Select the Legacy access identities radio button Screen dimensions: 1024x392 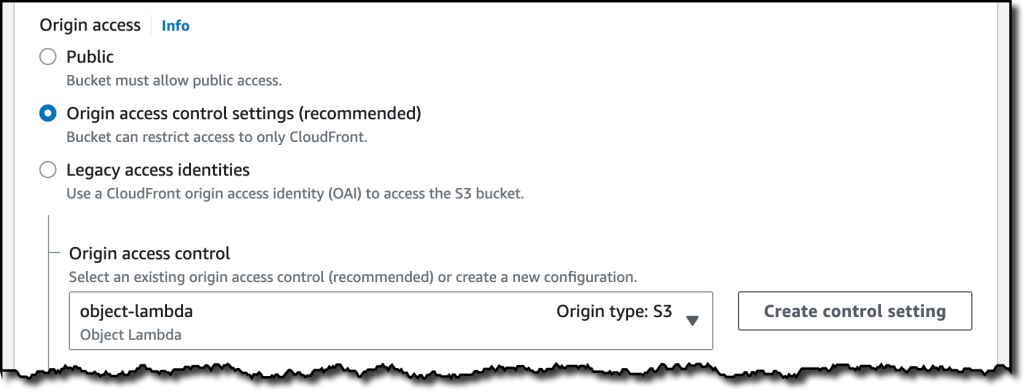click(48, 171)
